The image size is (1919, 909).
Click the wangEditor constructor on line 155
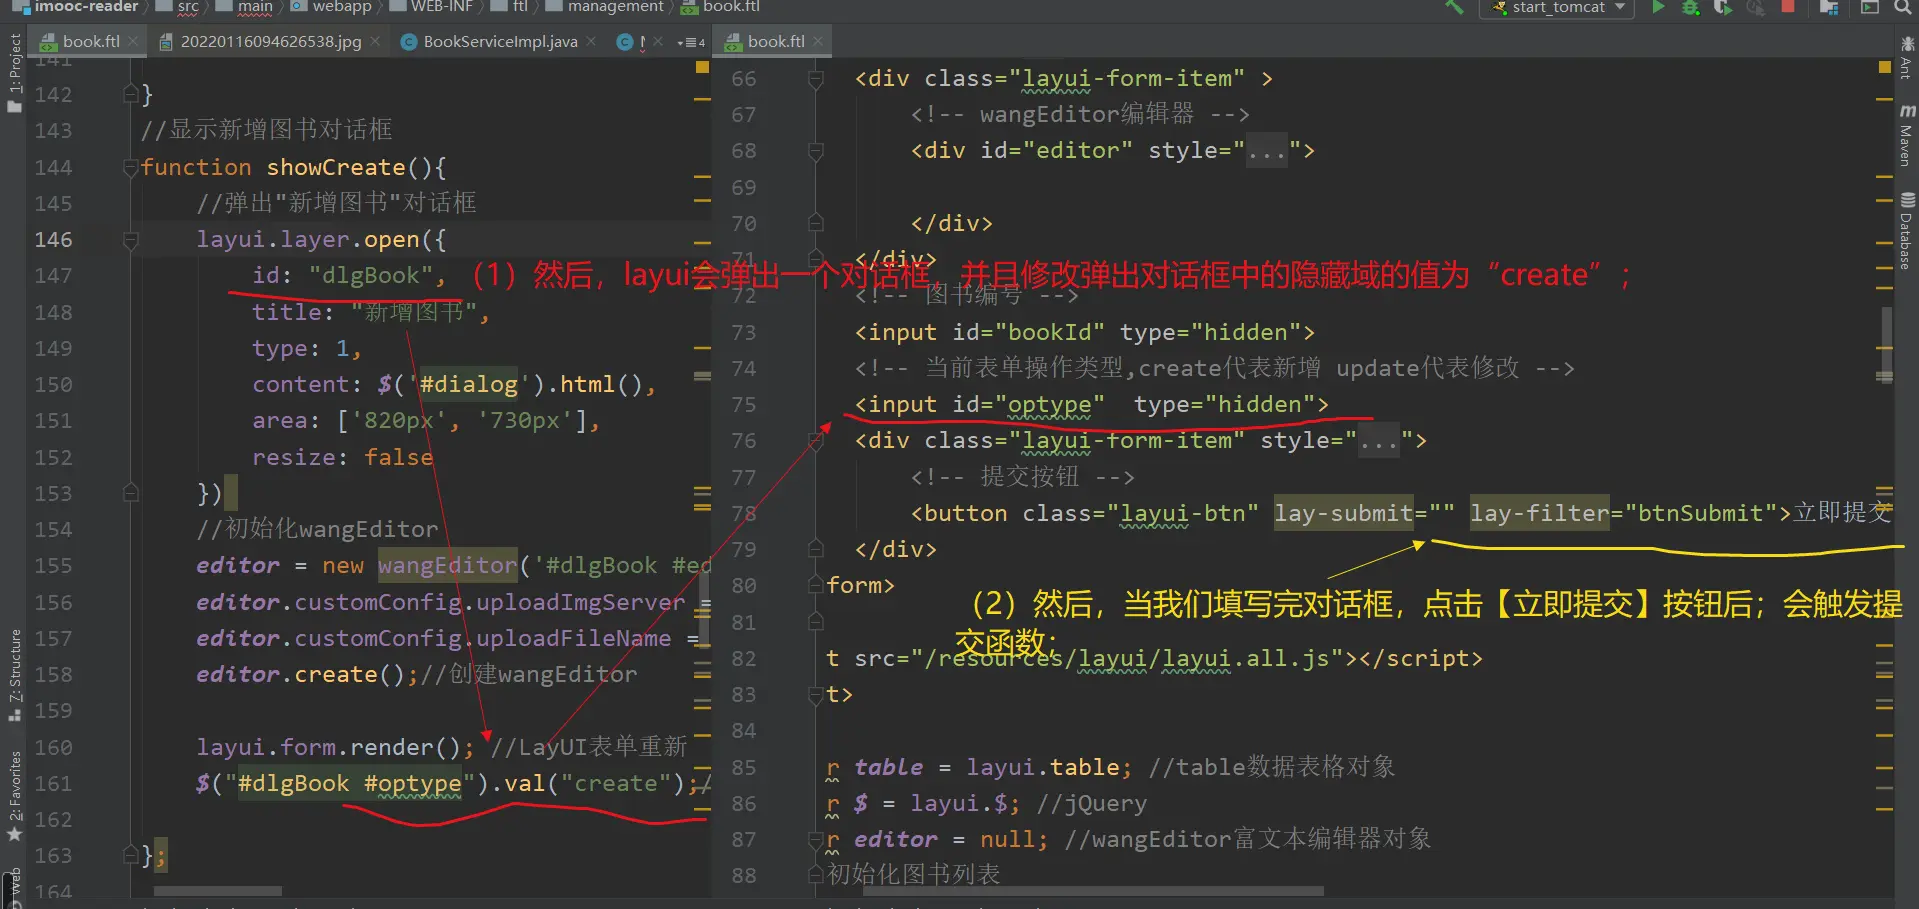448,566
